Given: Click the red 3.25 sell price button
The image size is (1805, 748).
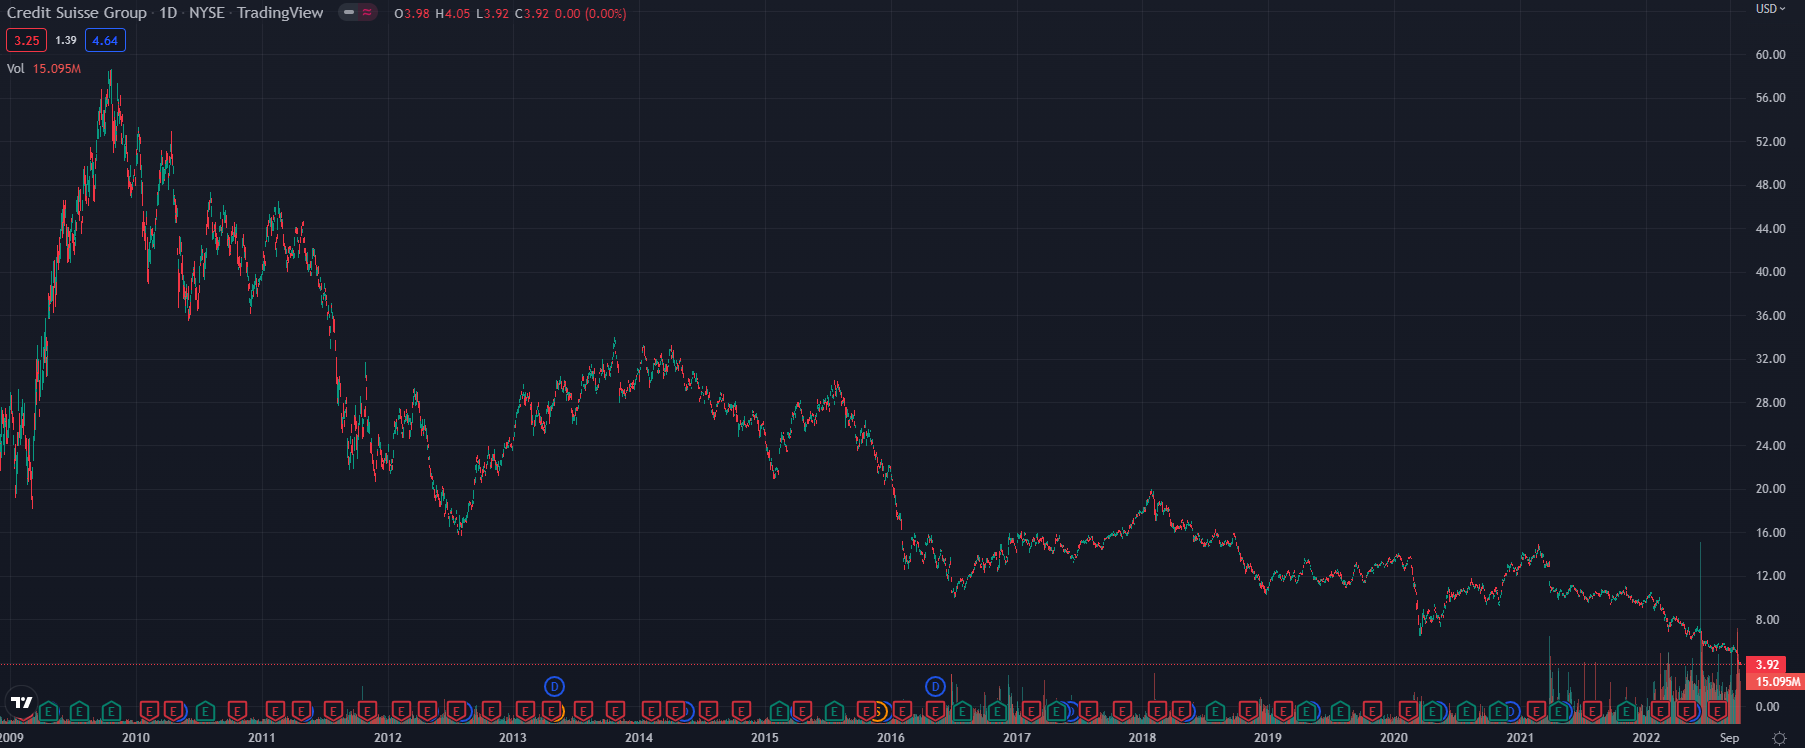Looking at the screenshot, I should (26, 41).
